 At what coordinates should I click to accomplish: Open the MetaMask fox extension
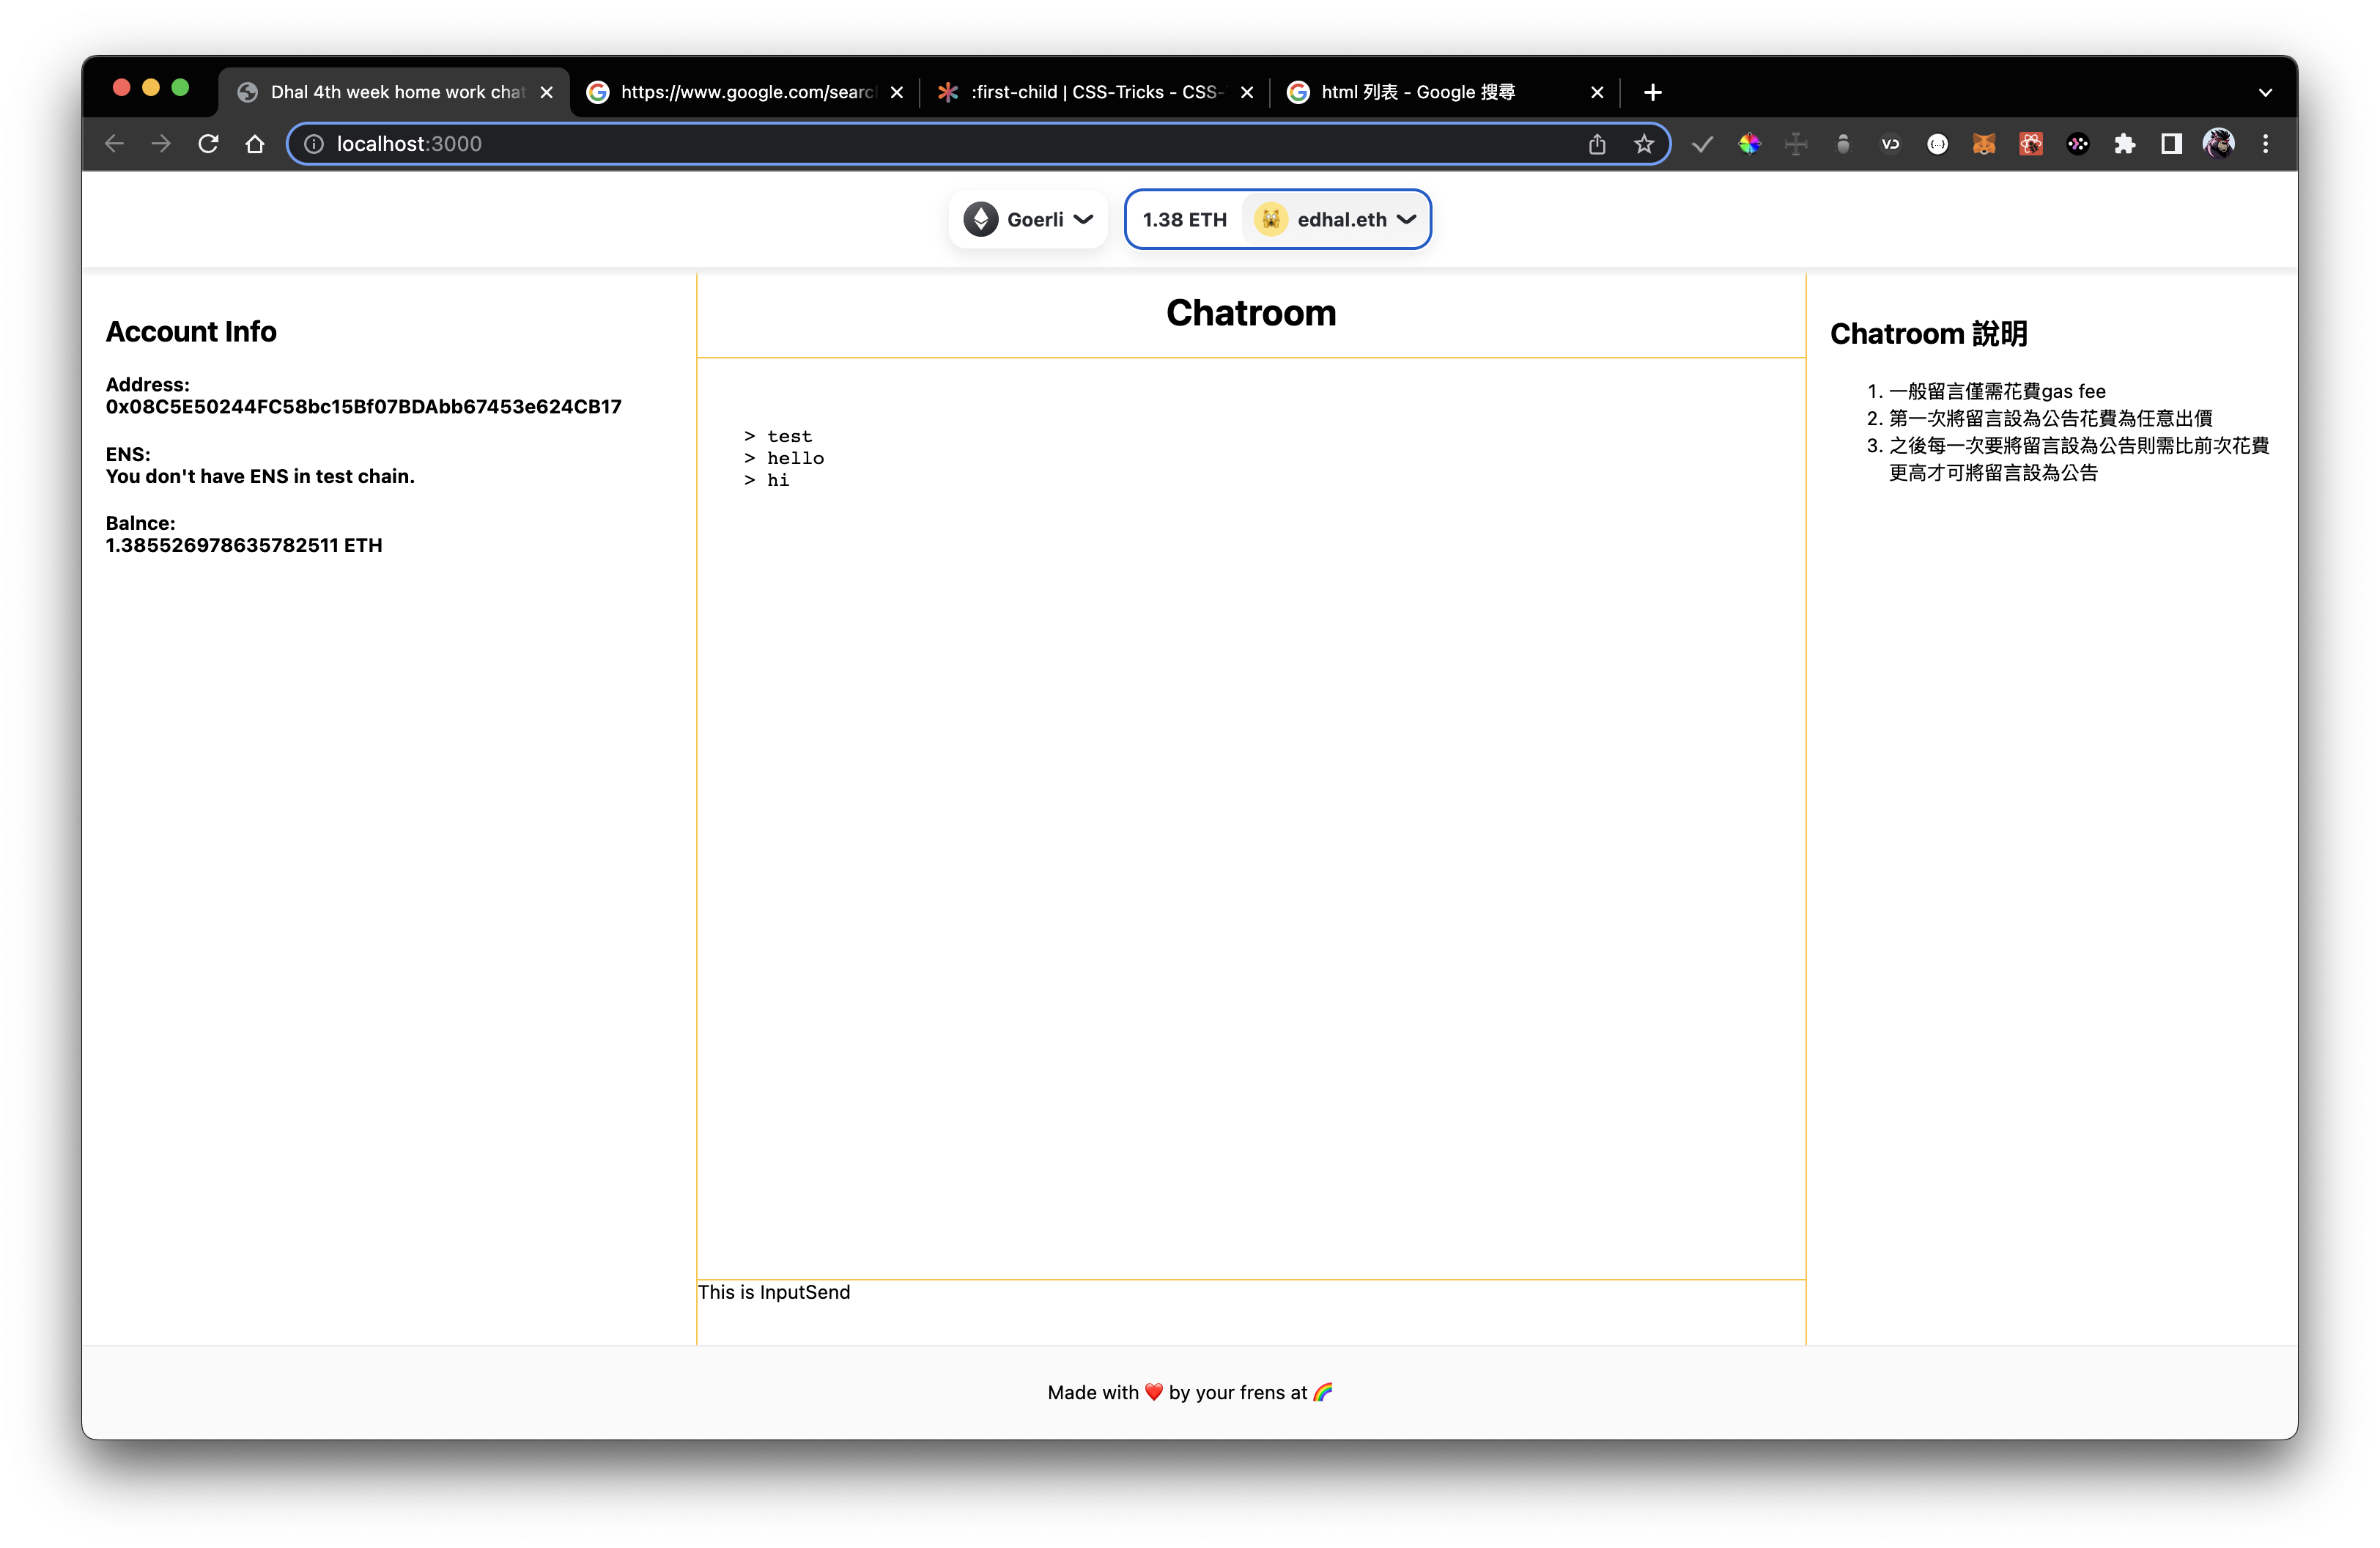click(1984, 144)
